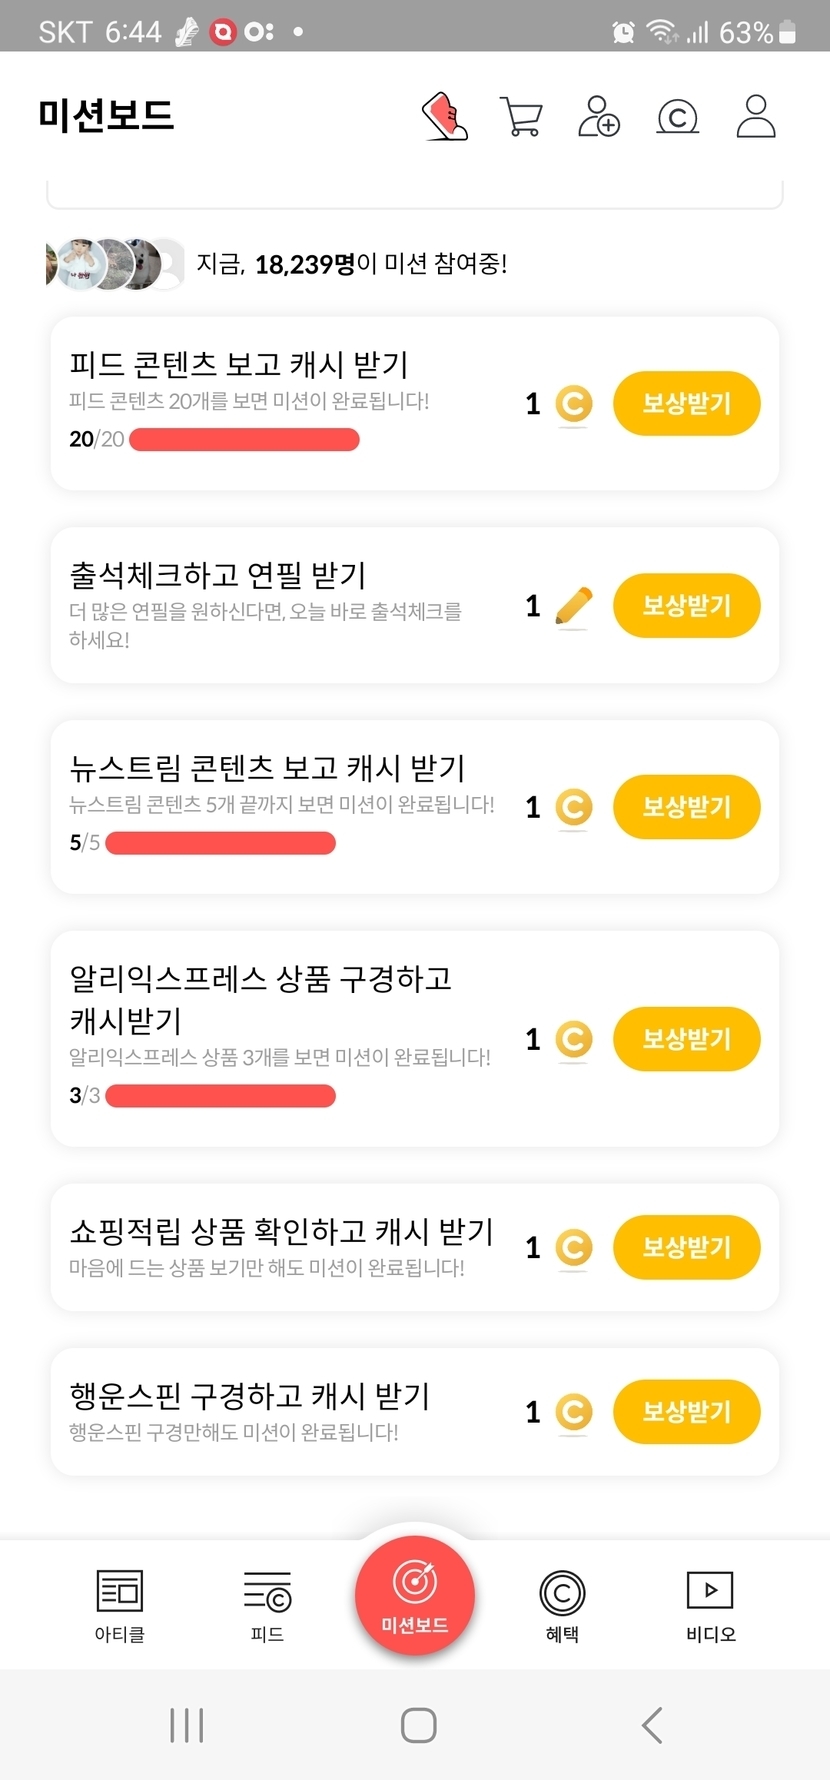This screenshot has height=1780, width=830.
Task: Switch to the 피드 tab
Action: [x=267, y=1605]
